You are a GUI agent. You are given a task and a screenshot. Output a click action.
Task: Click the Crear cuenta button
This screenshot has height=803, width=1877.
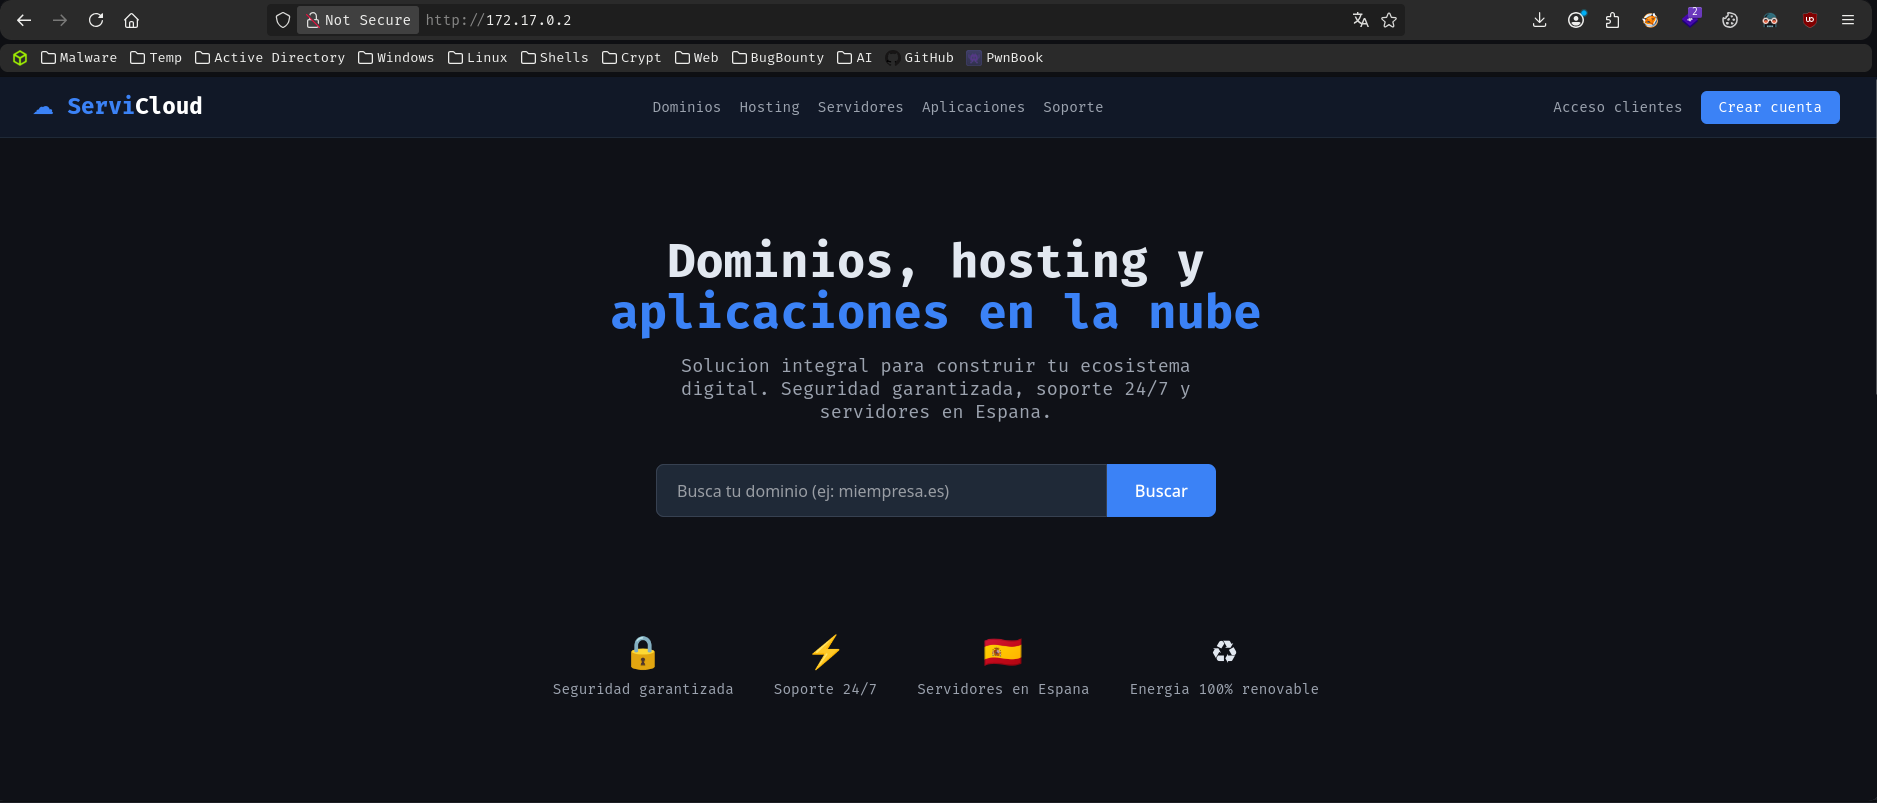click(x=1770, y=107)
